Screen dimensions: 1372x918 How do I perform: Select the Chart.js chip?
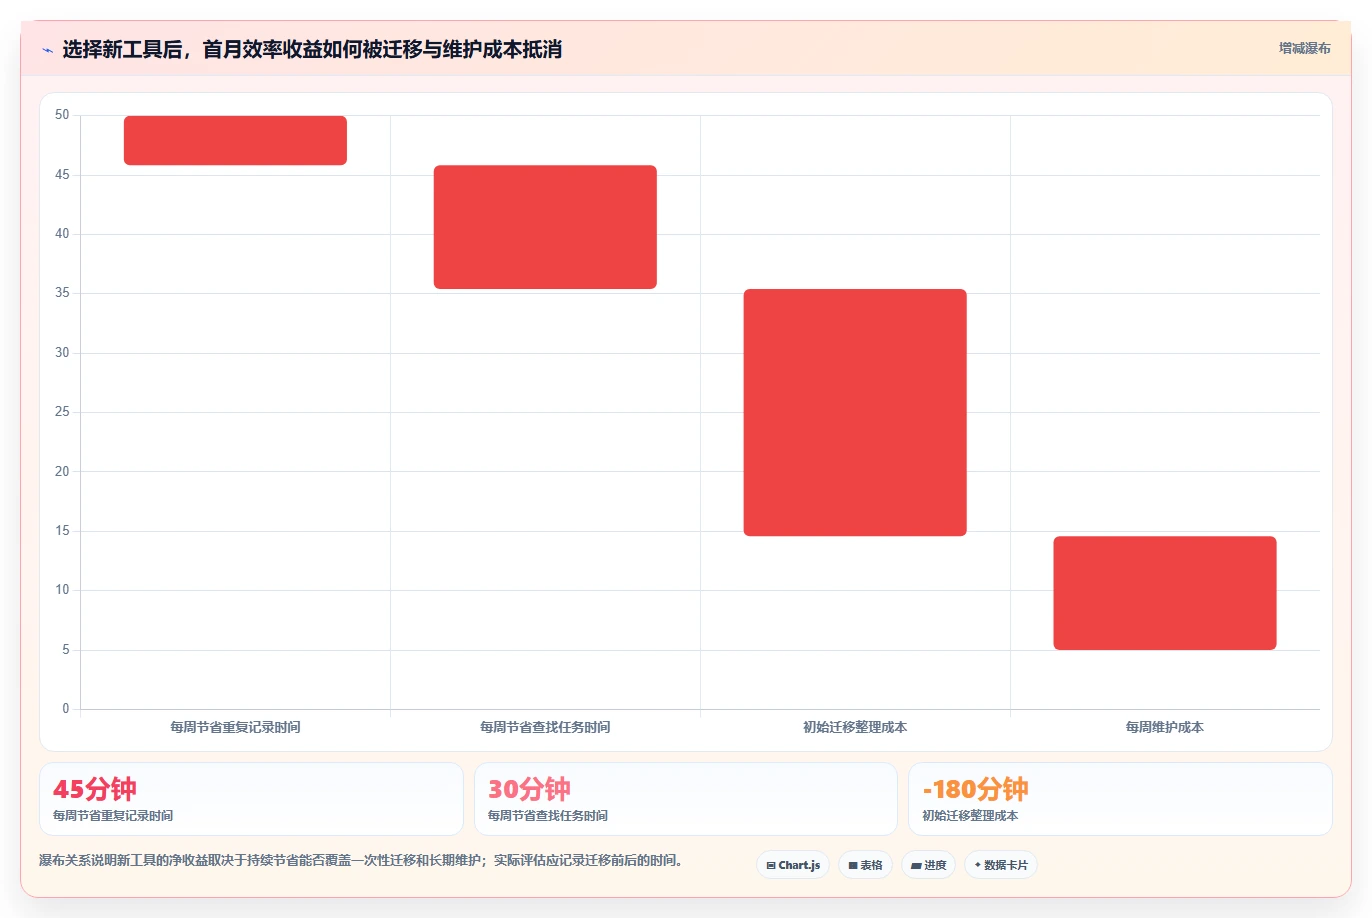tap(793, 865)
